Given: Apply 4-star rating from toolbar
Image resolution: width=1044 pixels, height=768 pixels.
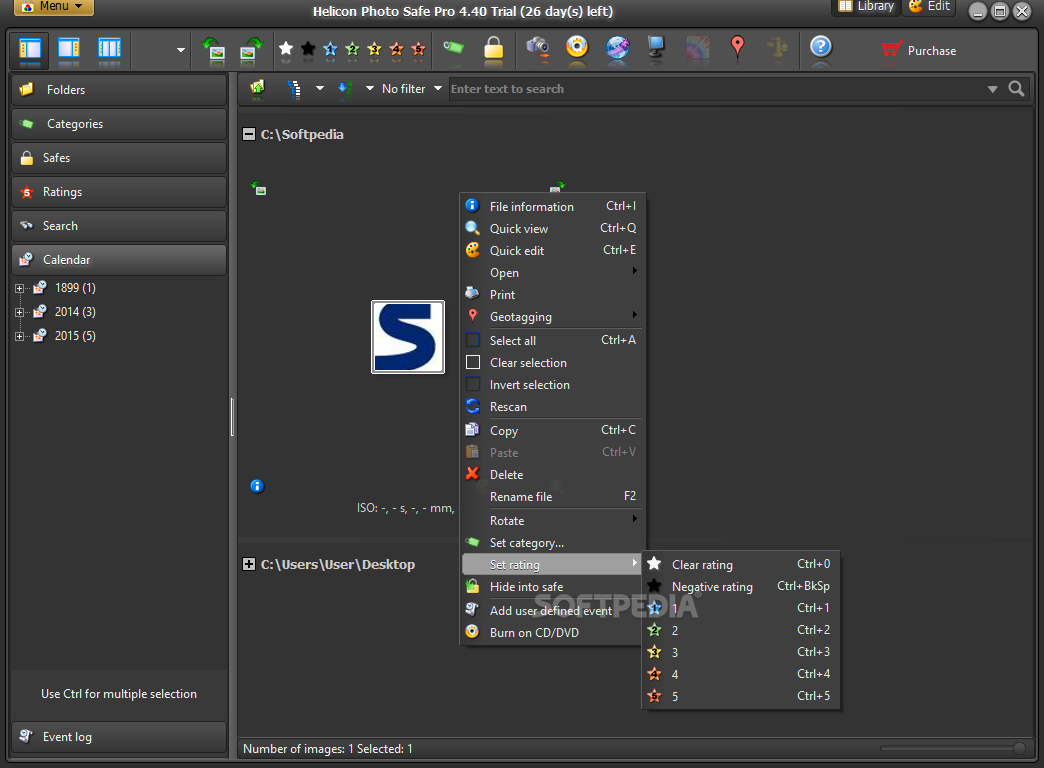Looking at the screenshot, I should [x=396, y=49].
